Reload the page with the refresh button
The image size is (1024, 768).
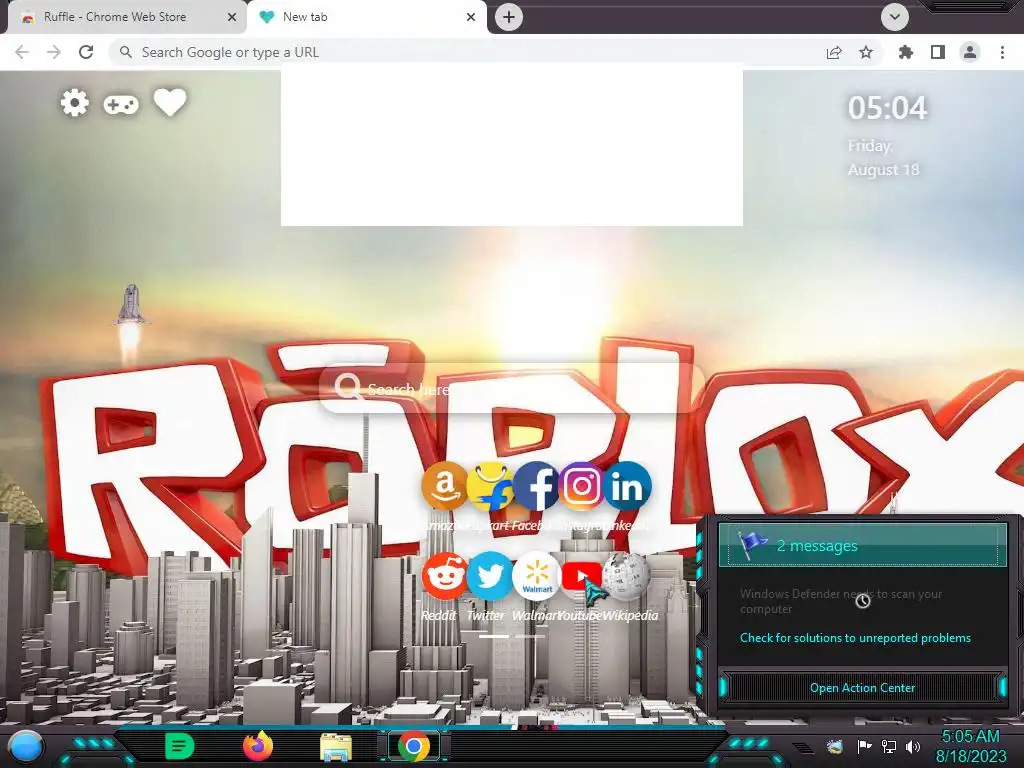[86, 52]
